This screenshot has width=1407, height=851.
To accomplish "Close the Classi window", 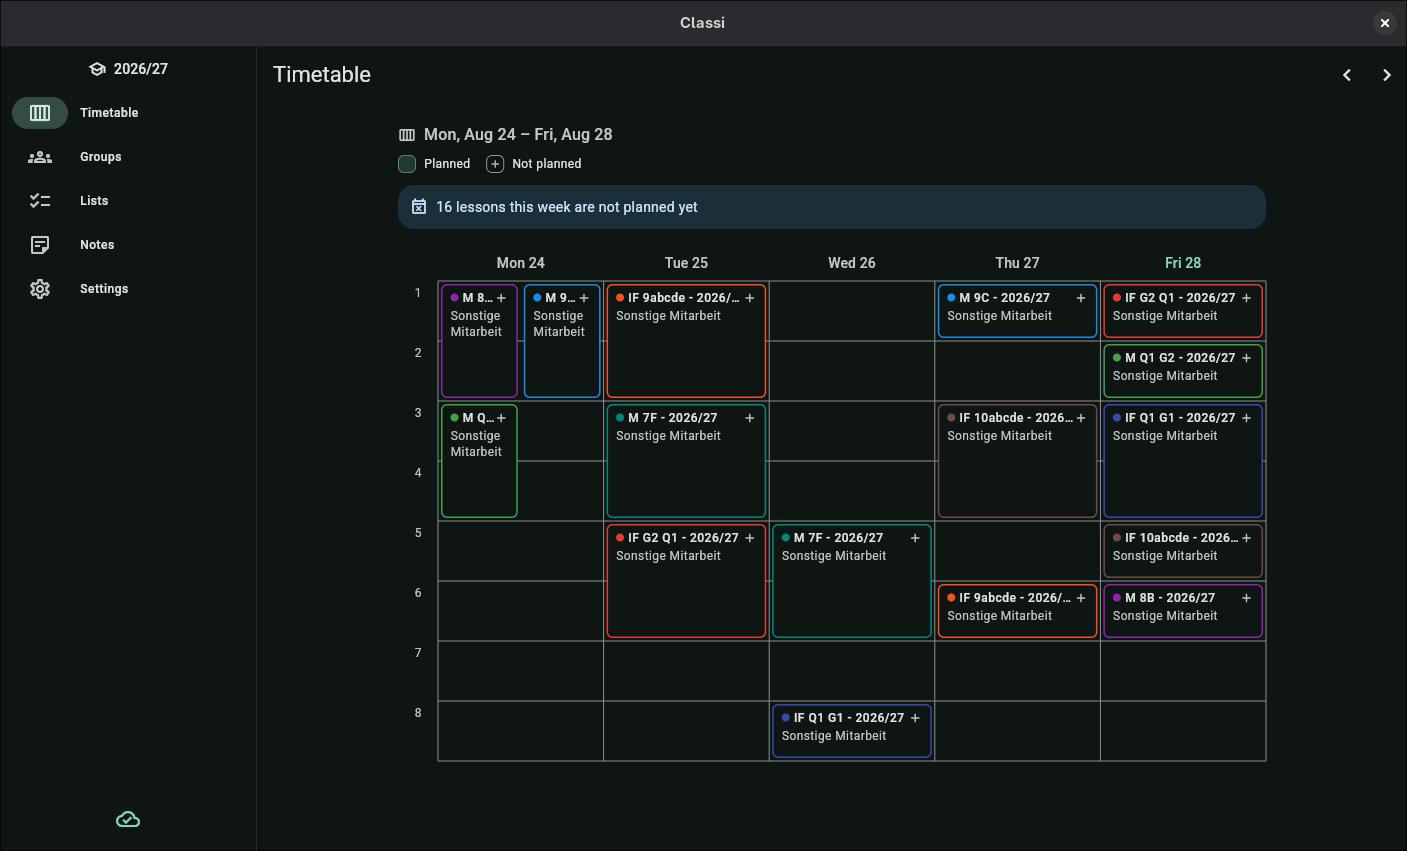I will pyautogui.click(x=1384, y=23).
